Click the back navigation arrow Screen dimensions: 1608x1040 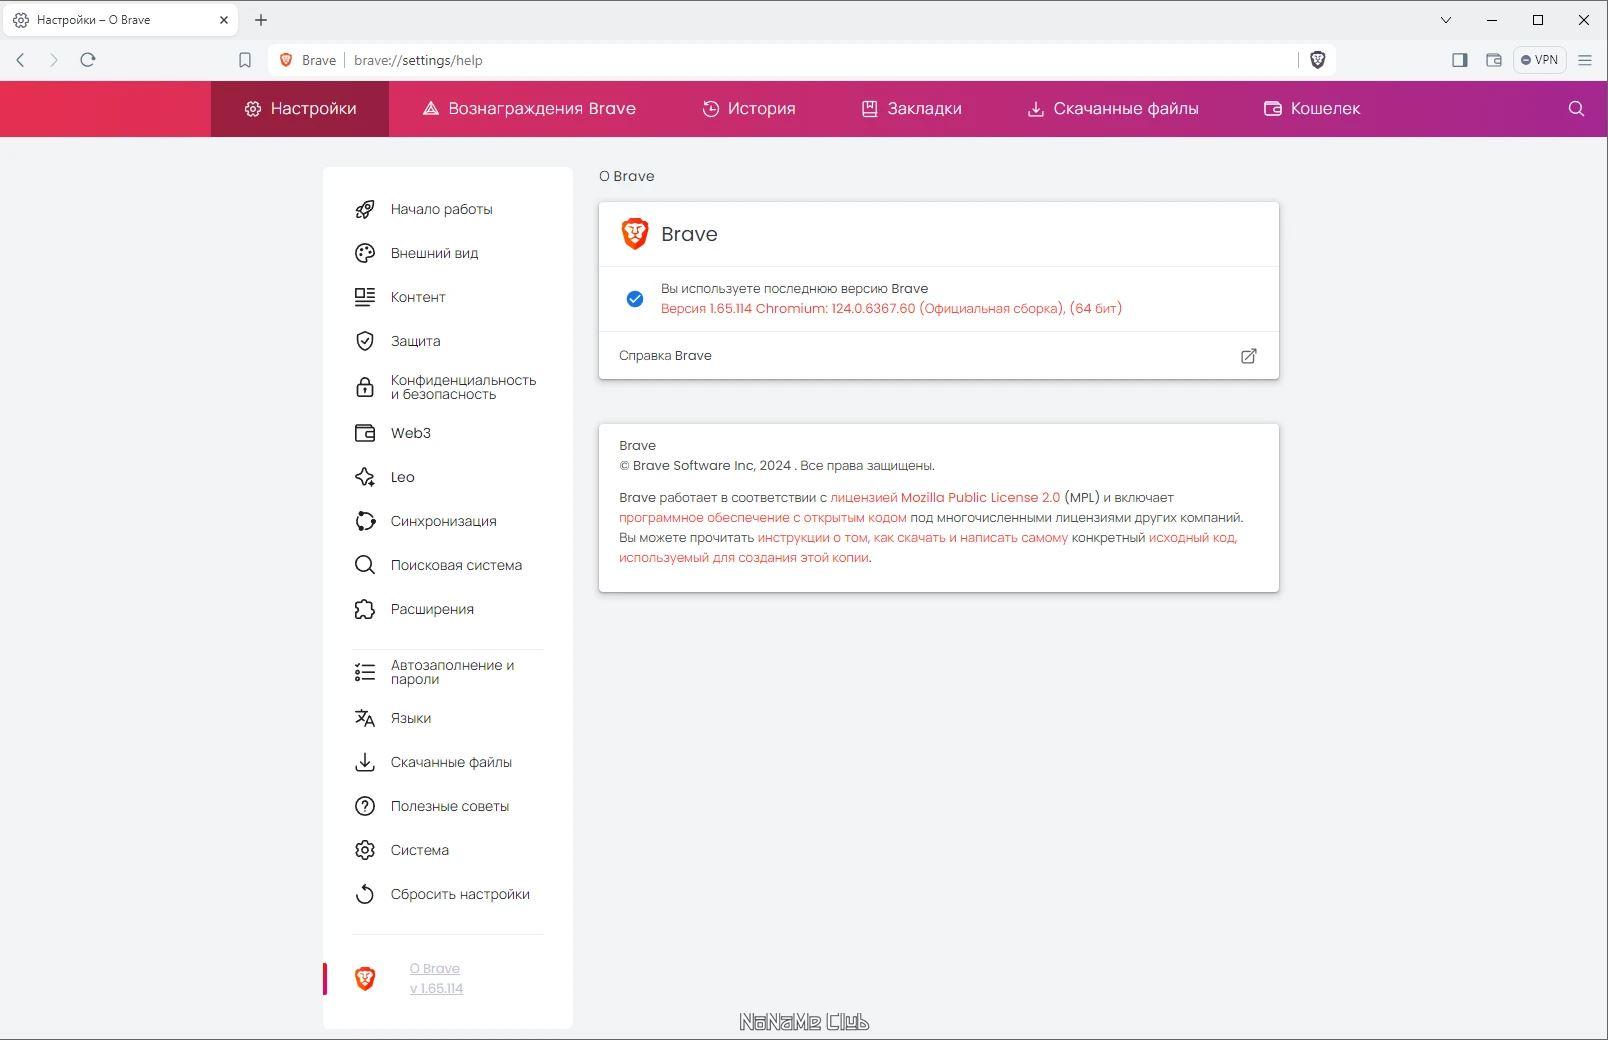point(20,60)
